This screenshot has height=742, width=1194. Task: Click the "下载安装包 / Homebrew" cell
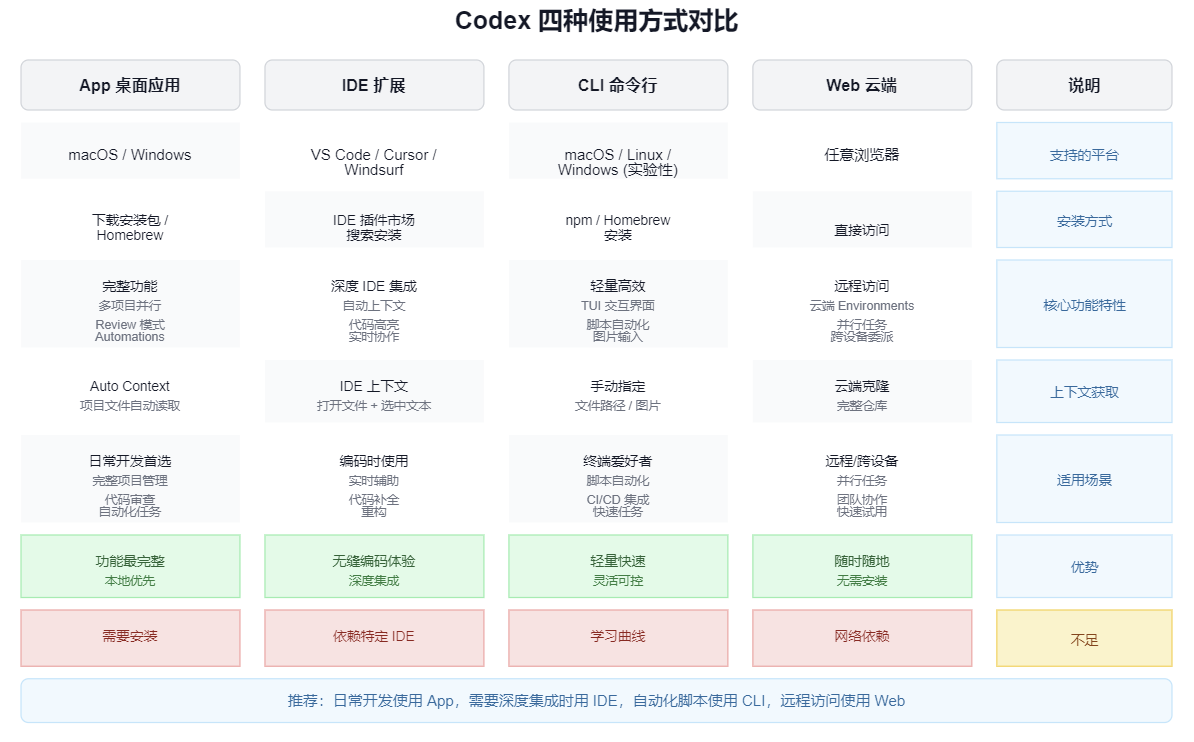pos(130,219)
